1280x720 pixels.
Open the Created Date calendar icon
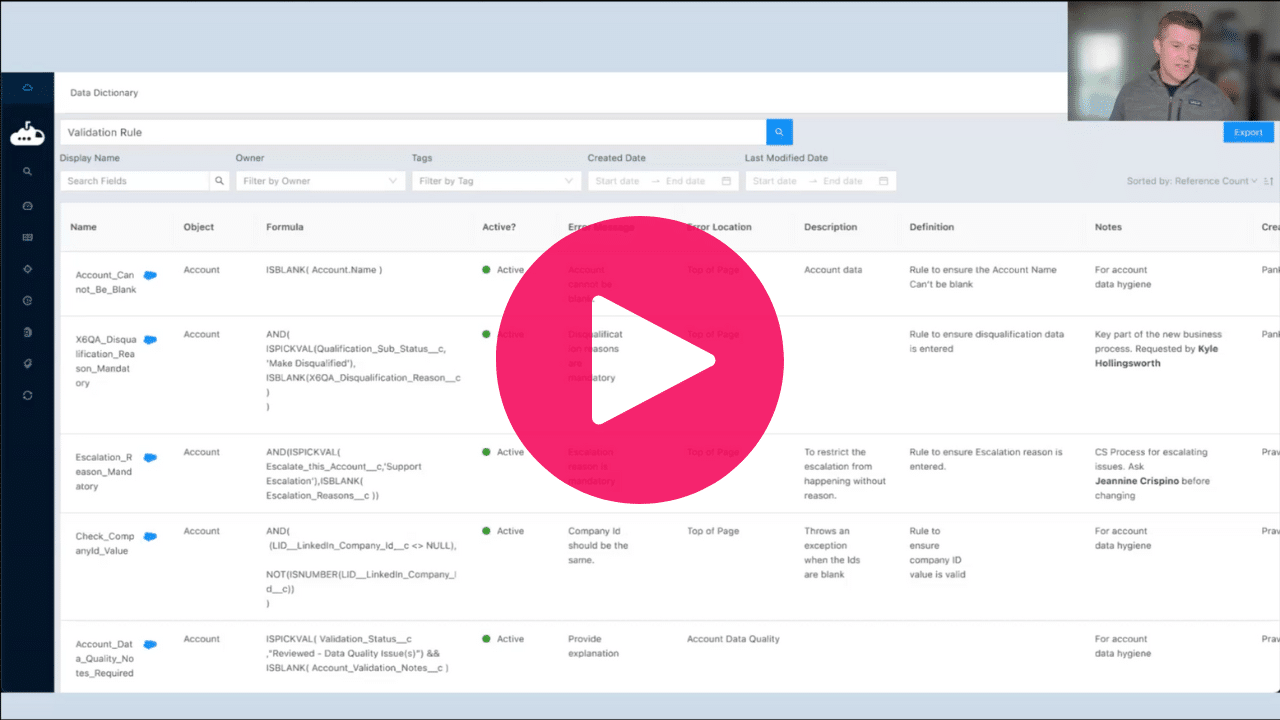pos(726,181)
